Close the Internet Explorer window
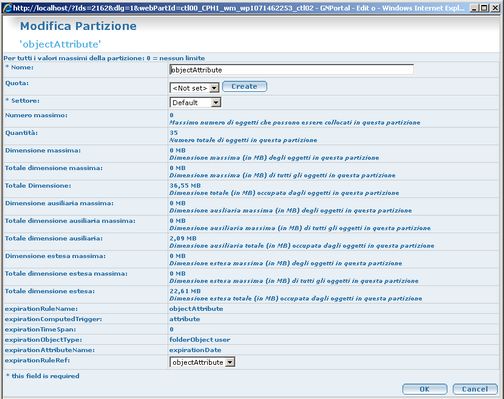The width and height of the screenshot is (504, 399). (495, 8)
